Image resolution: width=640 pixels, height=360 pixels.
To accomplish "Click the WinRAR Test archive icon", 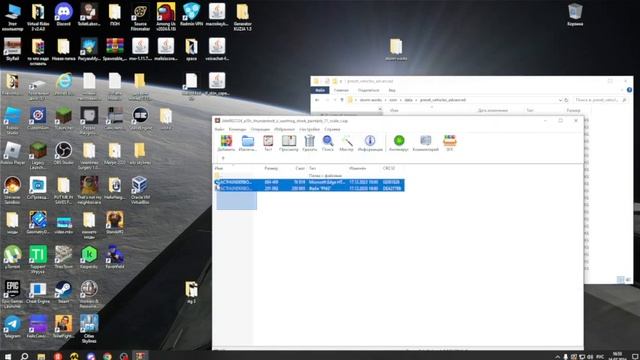I will point(268,143).
